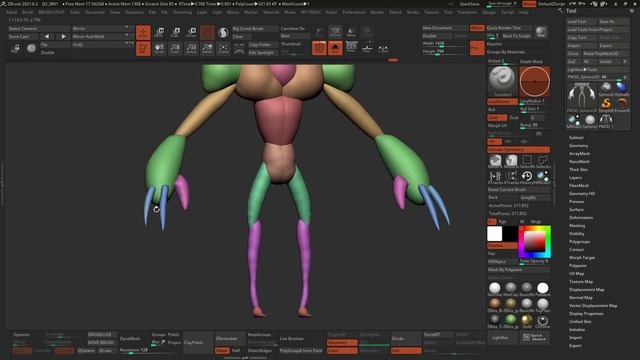
Task: Toggle CamView On
Action: tap(293, 29)
